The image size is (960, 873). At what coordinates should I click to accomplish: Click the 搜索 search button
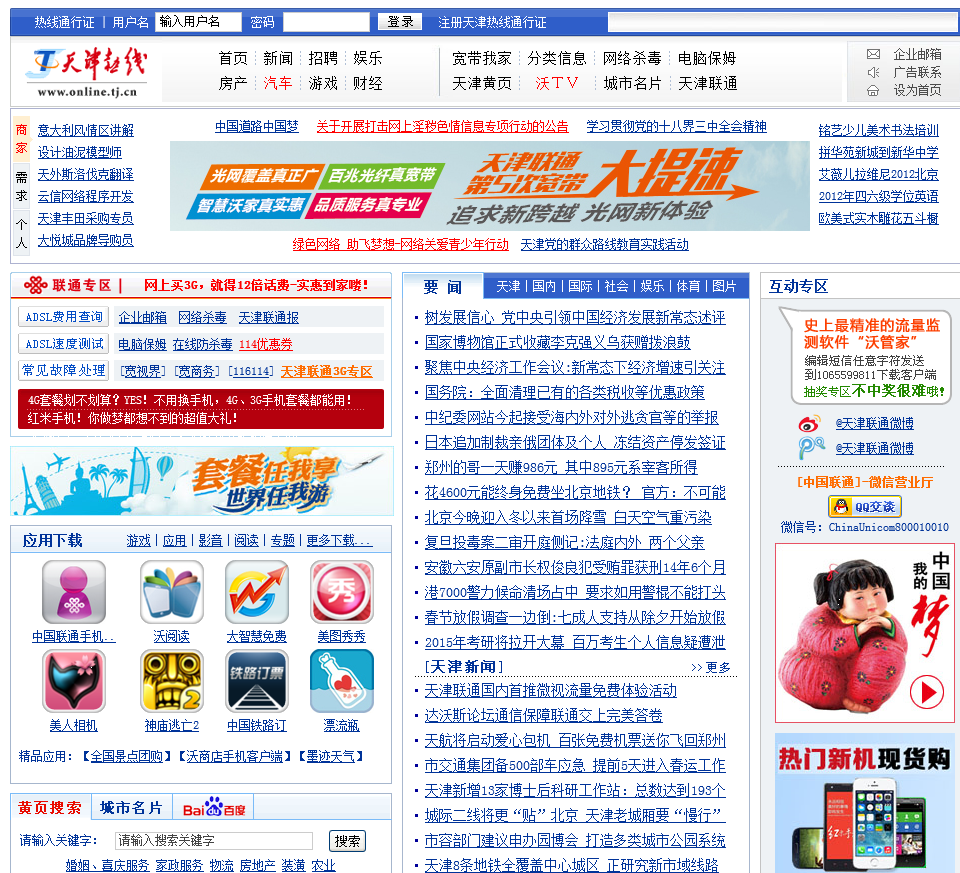coord(347,841)
